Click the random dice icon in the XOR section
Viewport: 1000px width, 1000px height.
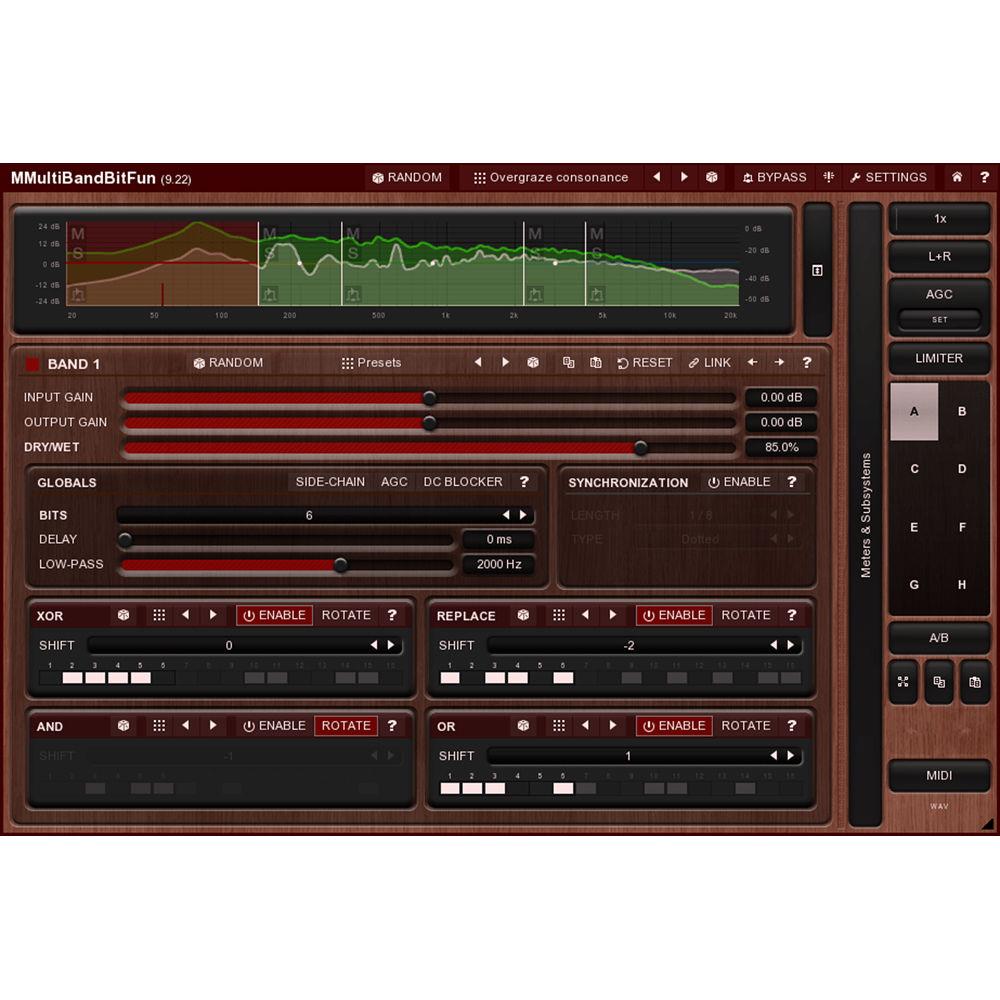click(123, 615)
